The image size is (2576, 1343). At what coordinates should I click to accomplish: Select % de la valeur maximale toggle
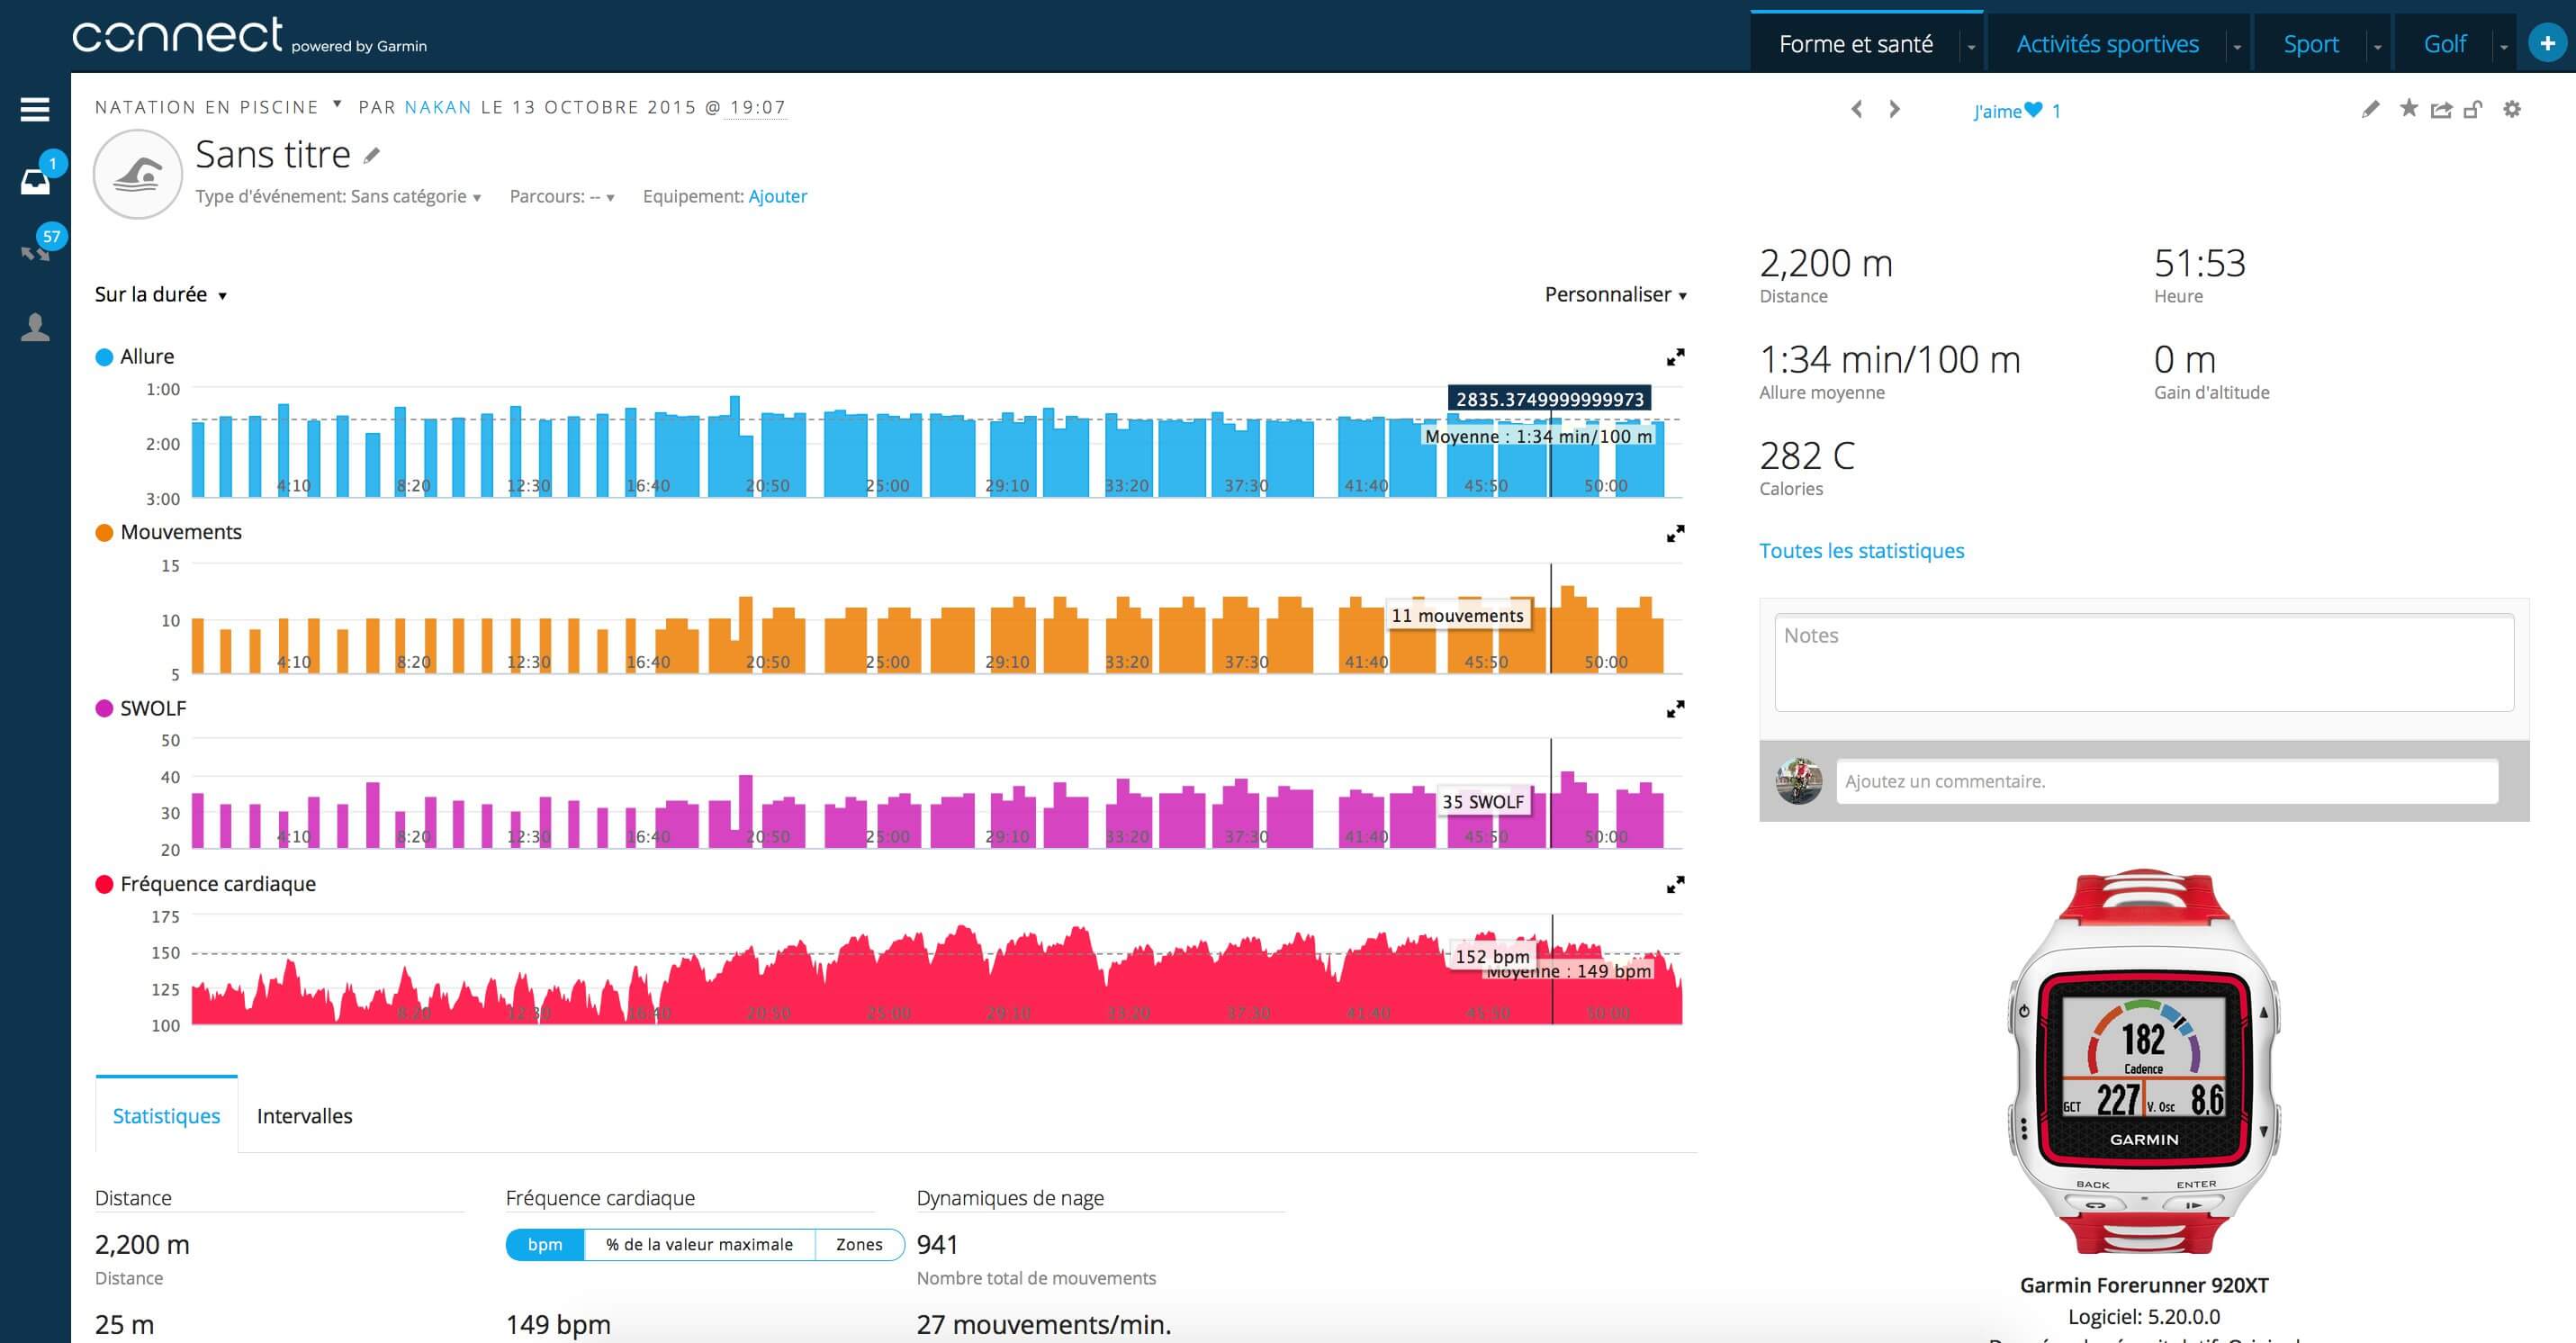[697, 1246]
